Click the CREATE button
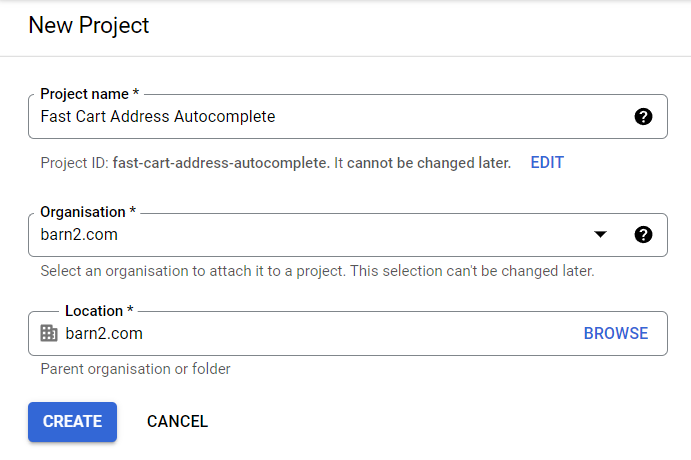 (x=72, y=421)
